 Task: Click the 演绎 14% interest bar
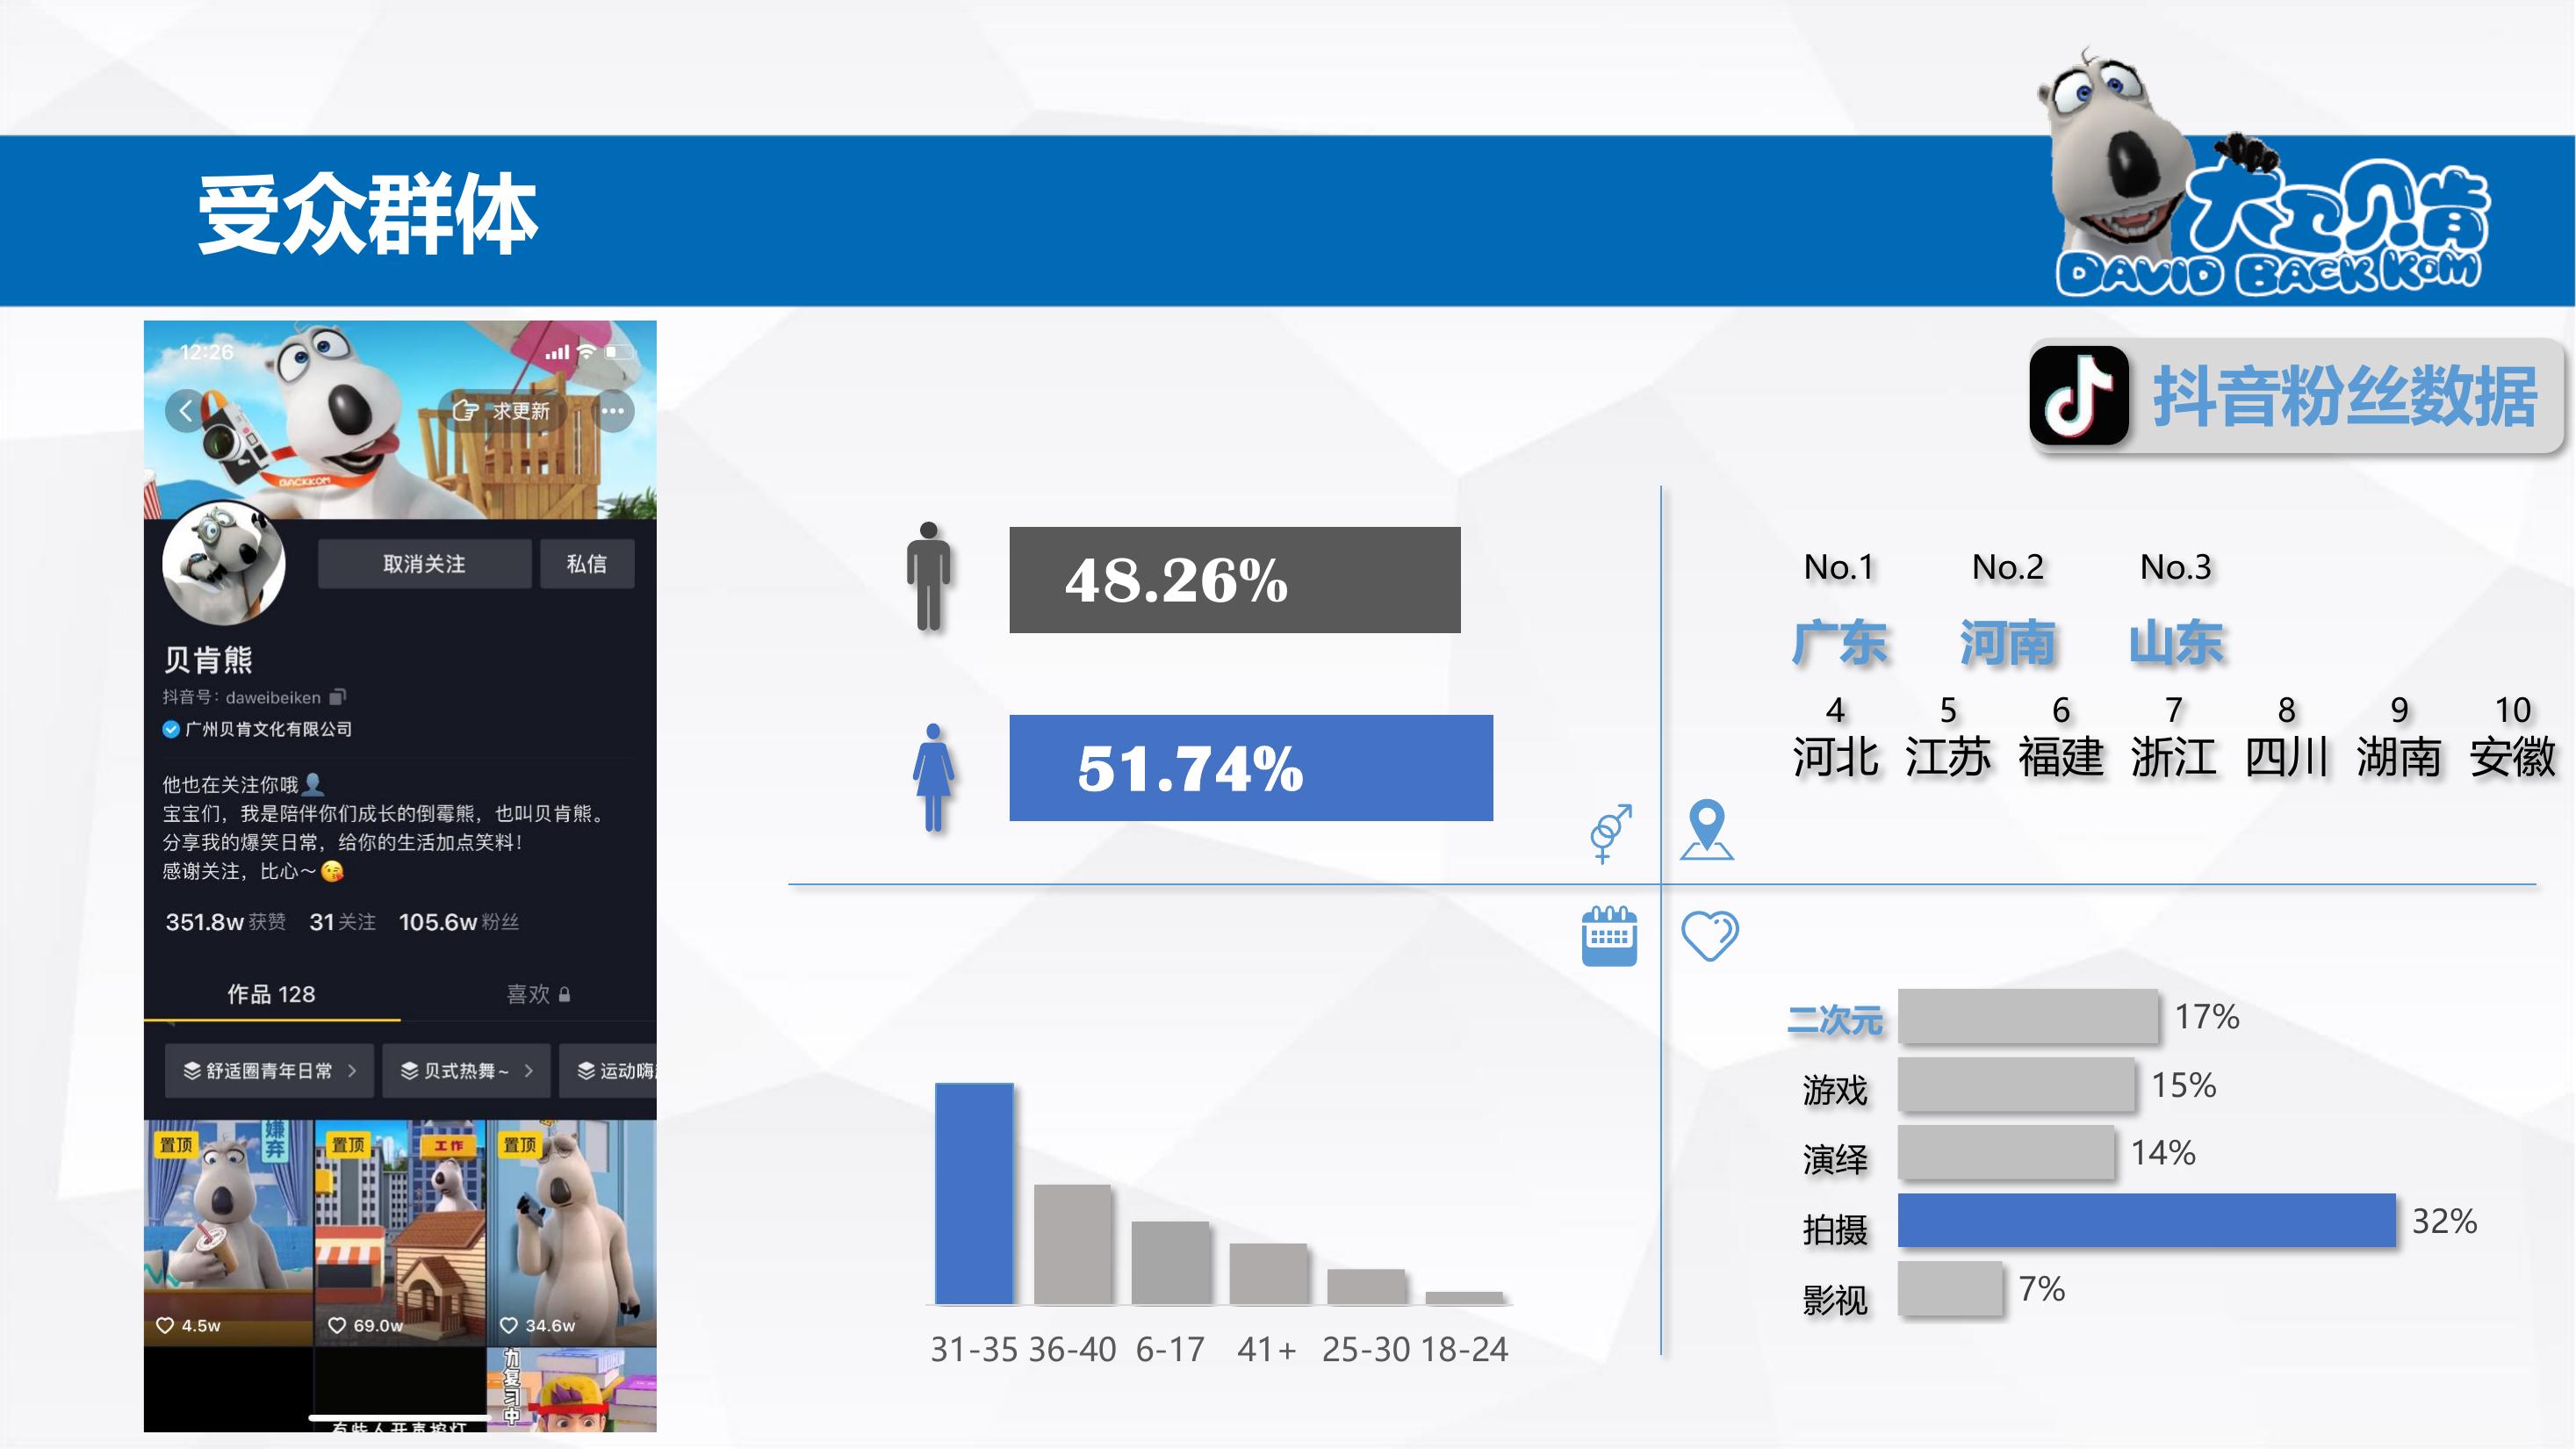(x=2006, y=1152)
